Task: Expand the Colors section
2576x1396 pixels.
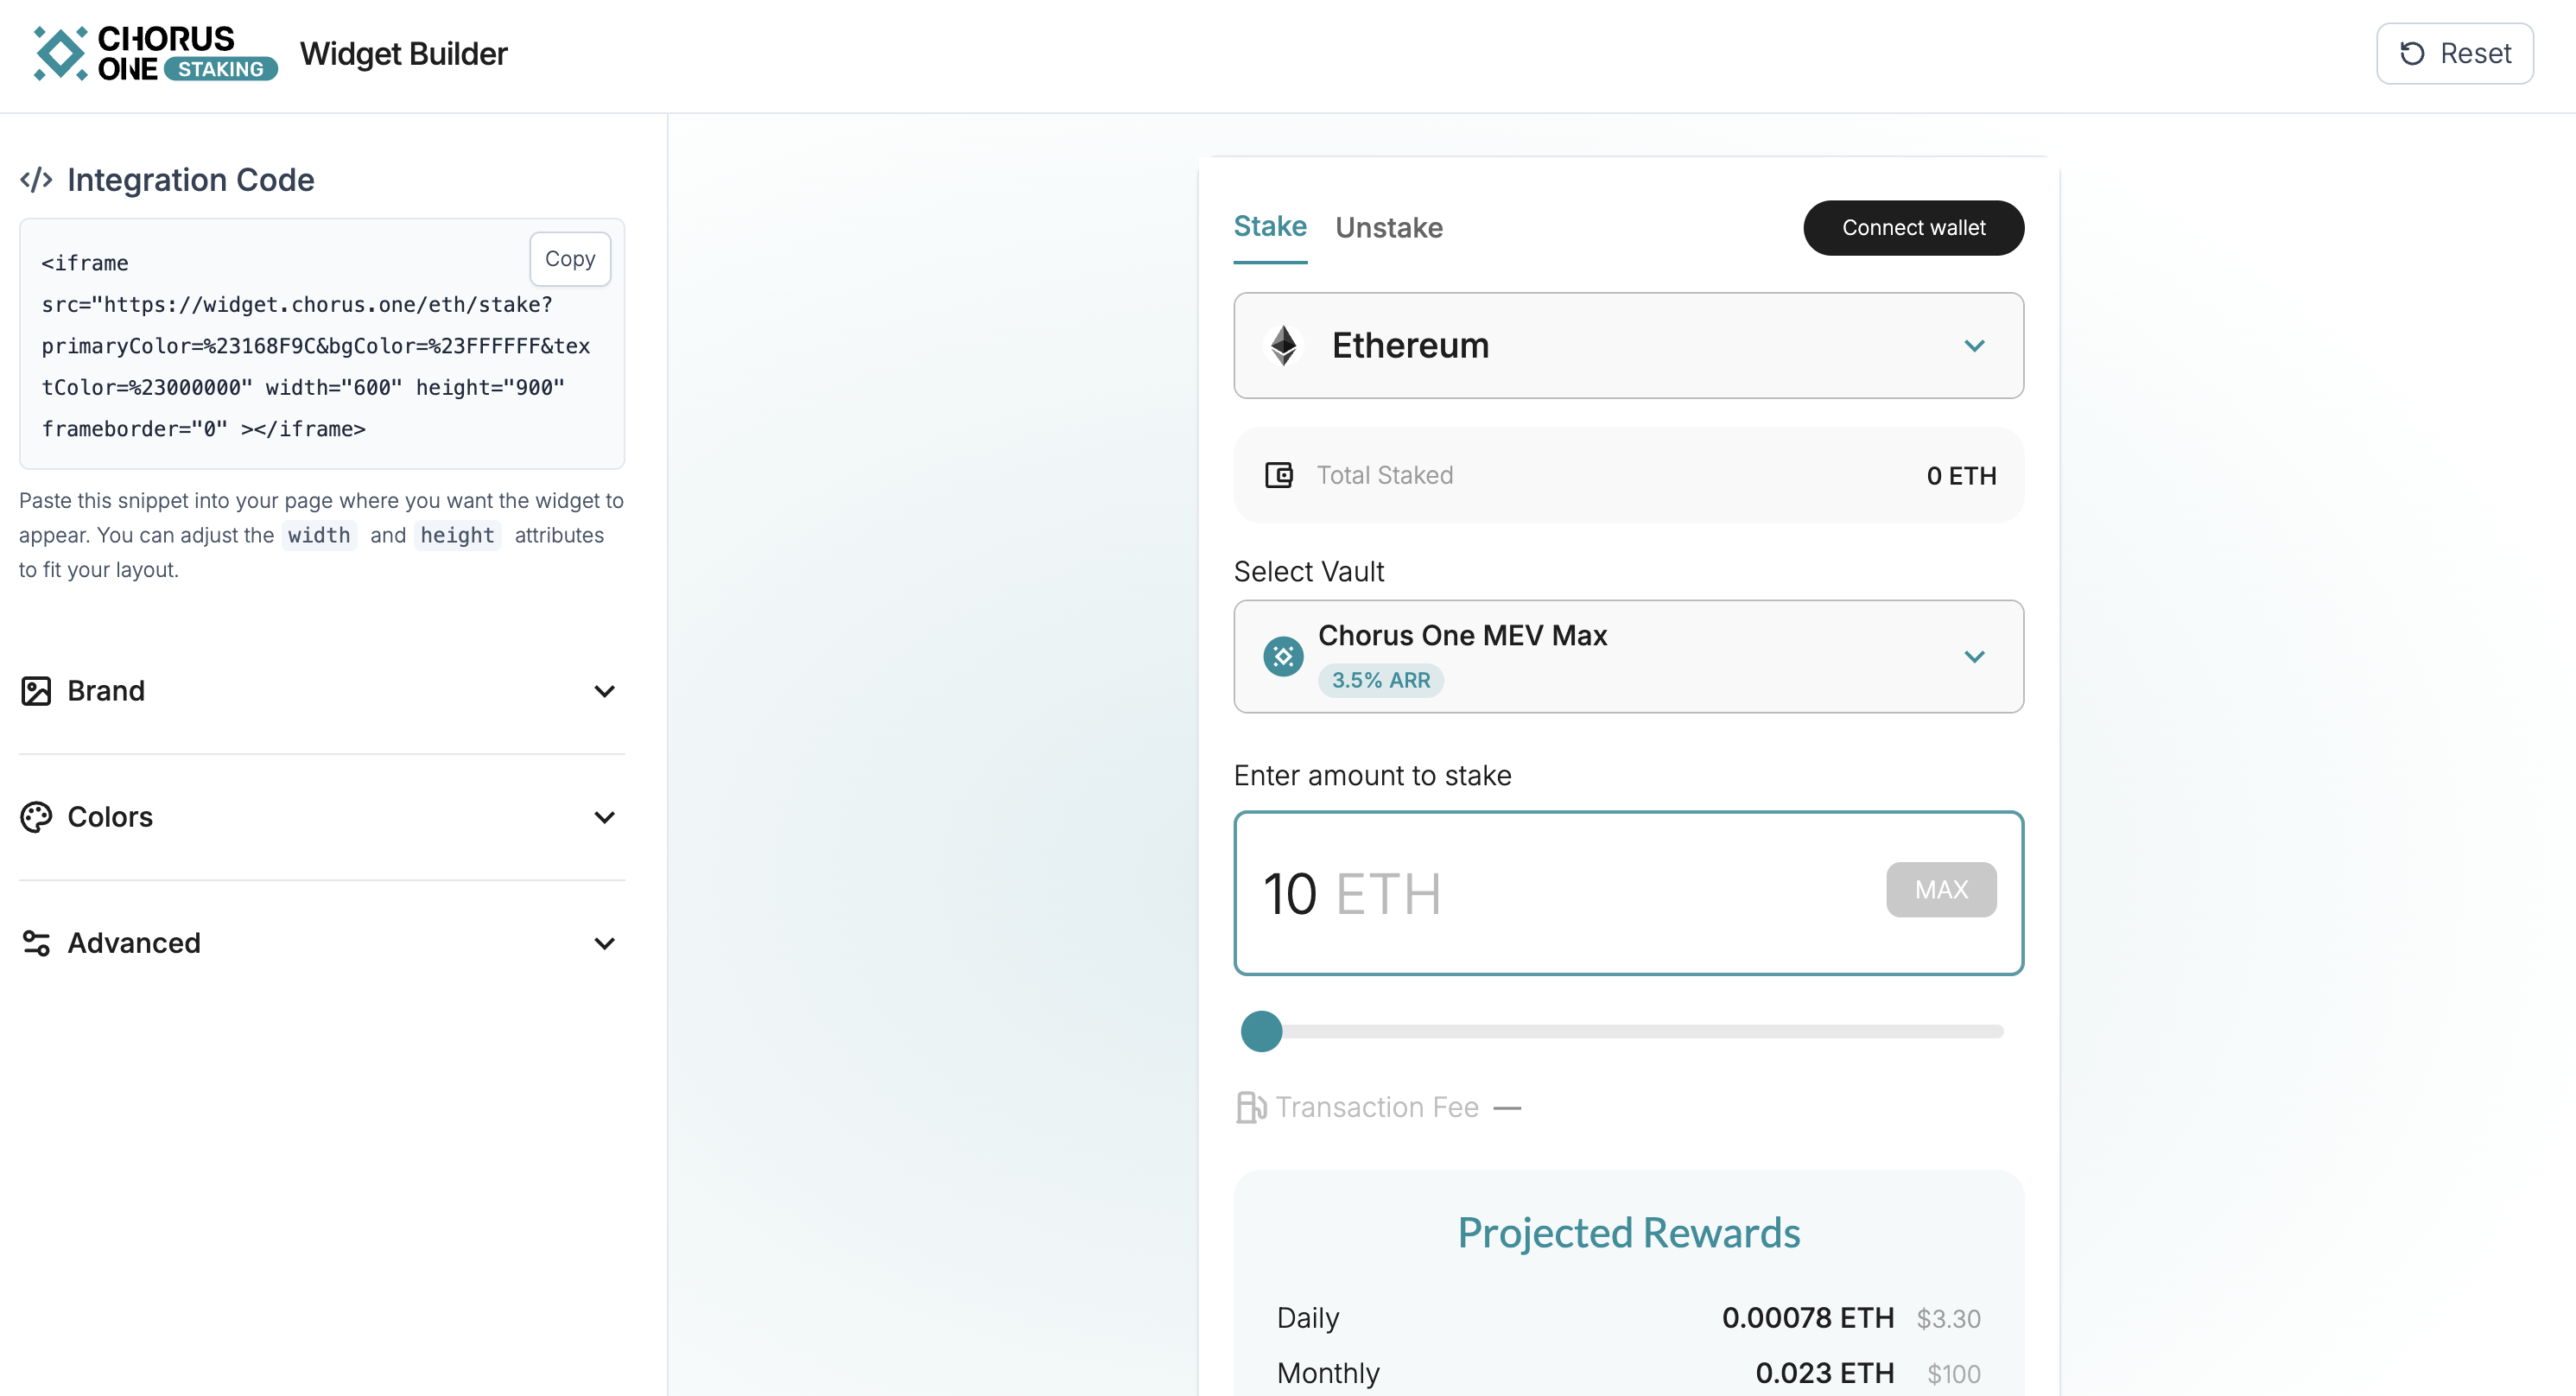Action: (604, 817)
